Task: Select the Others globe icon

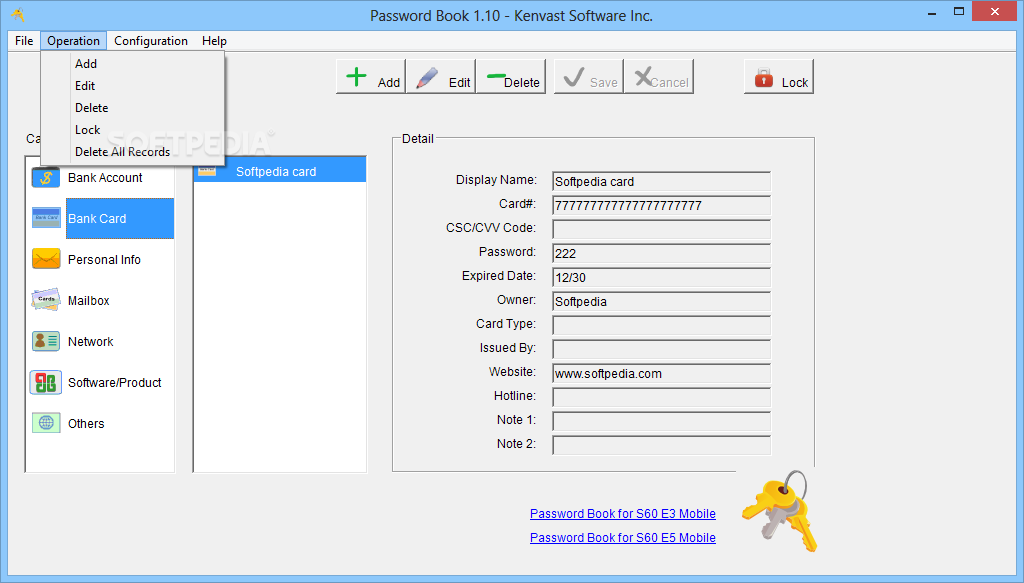Action: [46, 423]
